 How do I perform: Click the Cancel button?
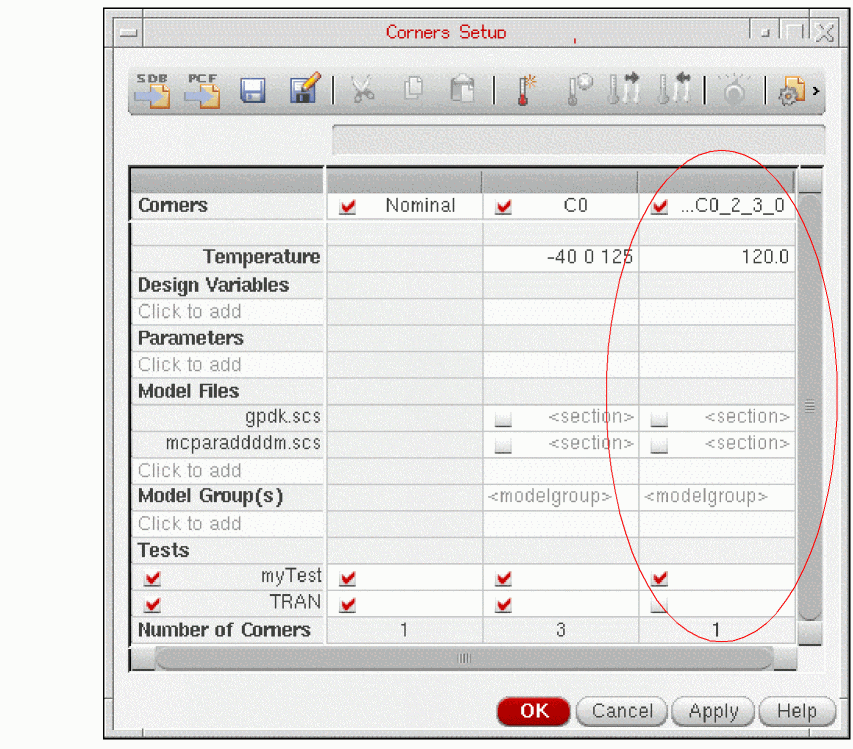pyautogui.click(x=622, y=711)
